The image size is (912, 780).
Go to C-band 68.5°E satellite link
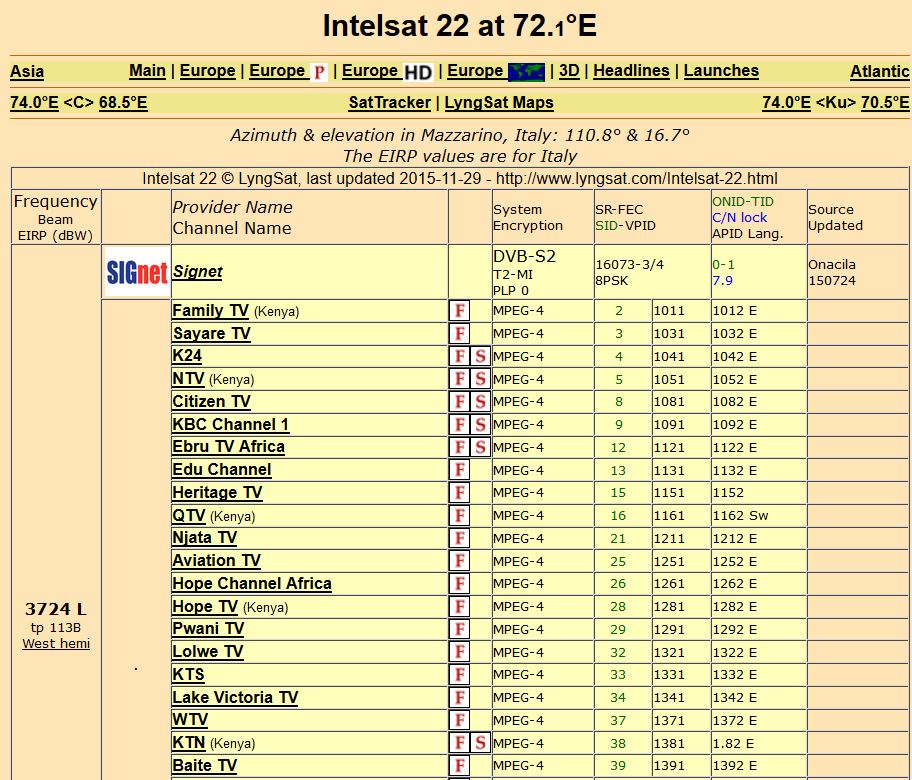point(123,103)
